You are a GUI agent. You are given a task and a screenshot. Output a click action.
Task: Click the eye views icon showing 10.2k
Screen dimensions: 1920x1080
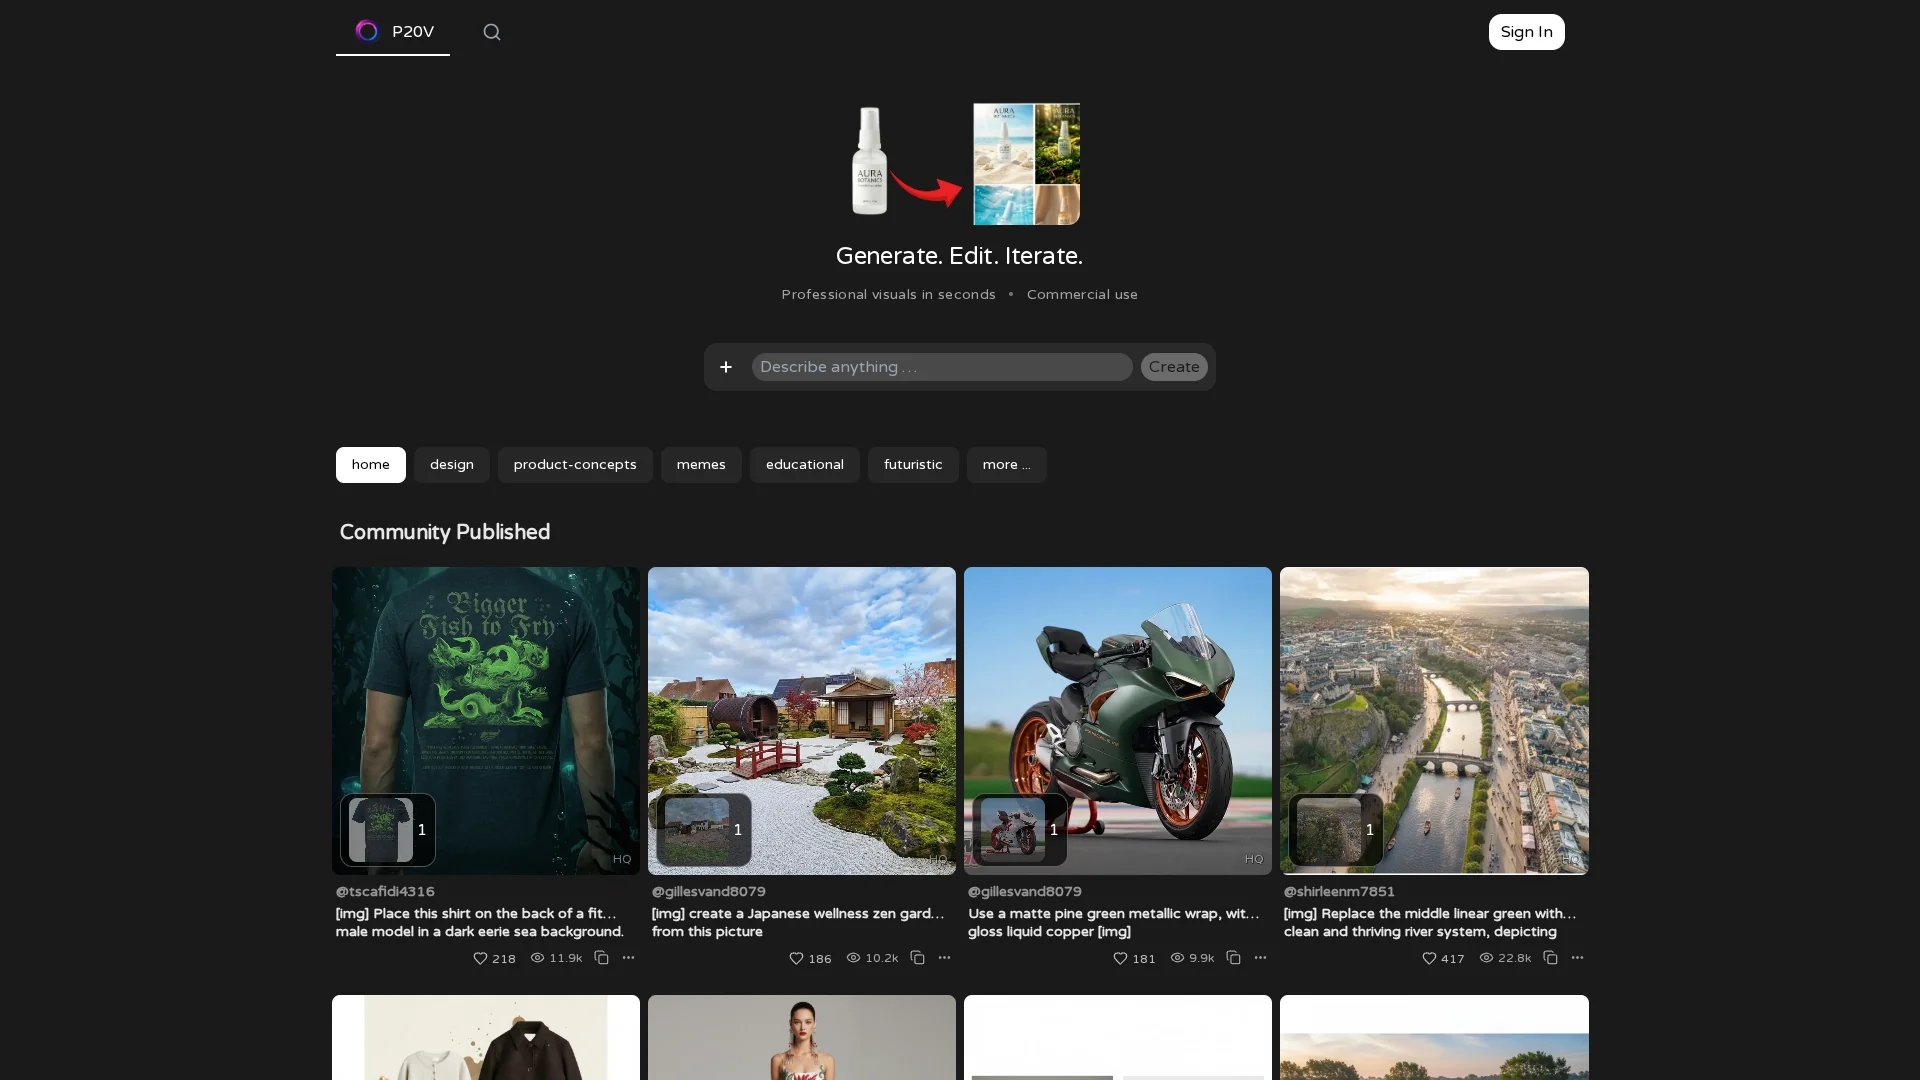tap(854, 958)
